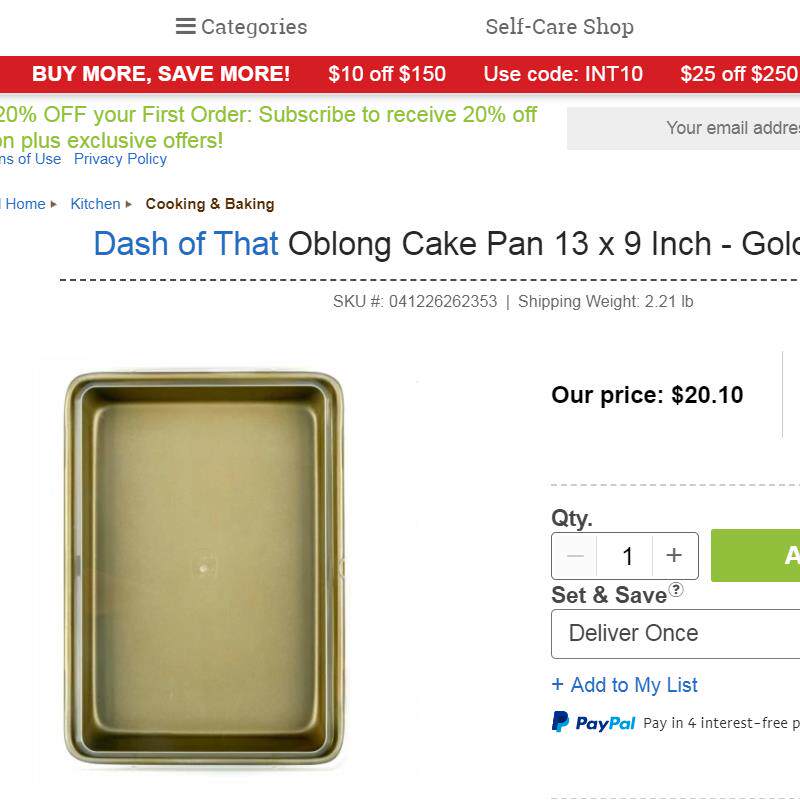Go to the Kitchen breadcrumb link
Image resolution: width=800 pixels, height=800 pixels.
(x=95, y=204)
